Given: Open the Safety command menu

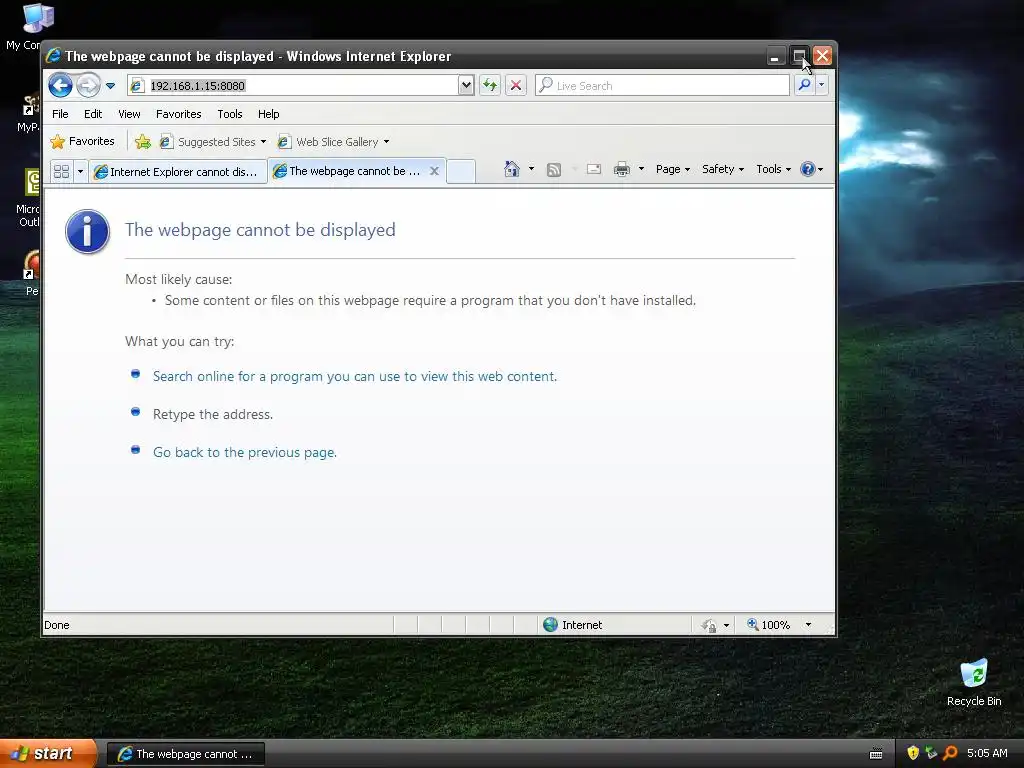Looking at the screenshot, I should [x=722, y=169].
